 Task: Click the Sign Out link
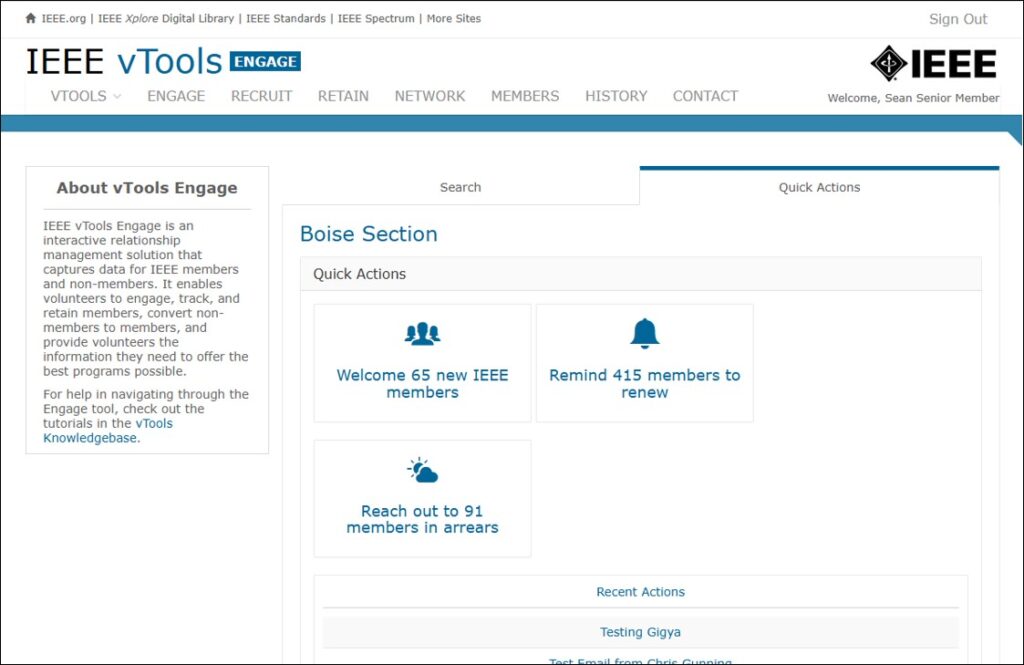pyautogui.click(x=958, y=19)
